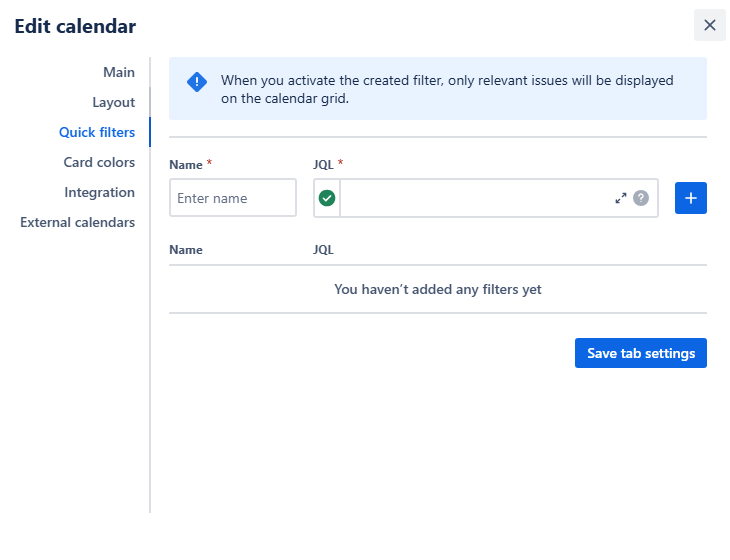Click the blue info diamond icon
730x560 pixels.
[197, 82]
